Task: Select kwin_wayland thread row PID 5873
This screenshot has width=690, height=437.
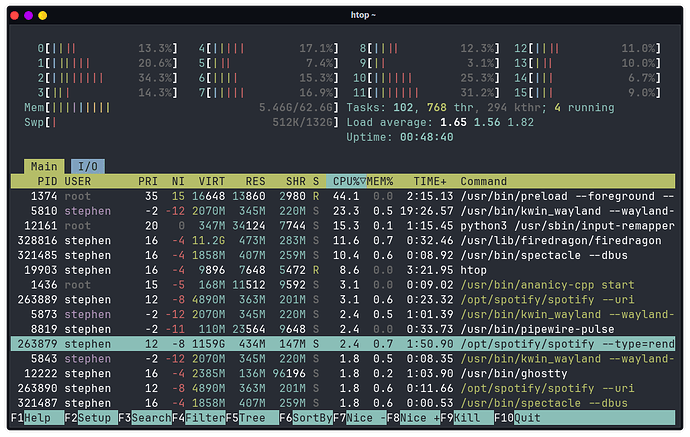Action: pyautogui.click(x=343, y=315)
